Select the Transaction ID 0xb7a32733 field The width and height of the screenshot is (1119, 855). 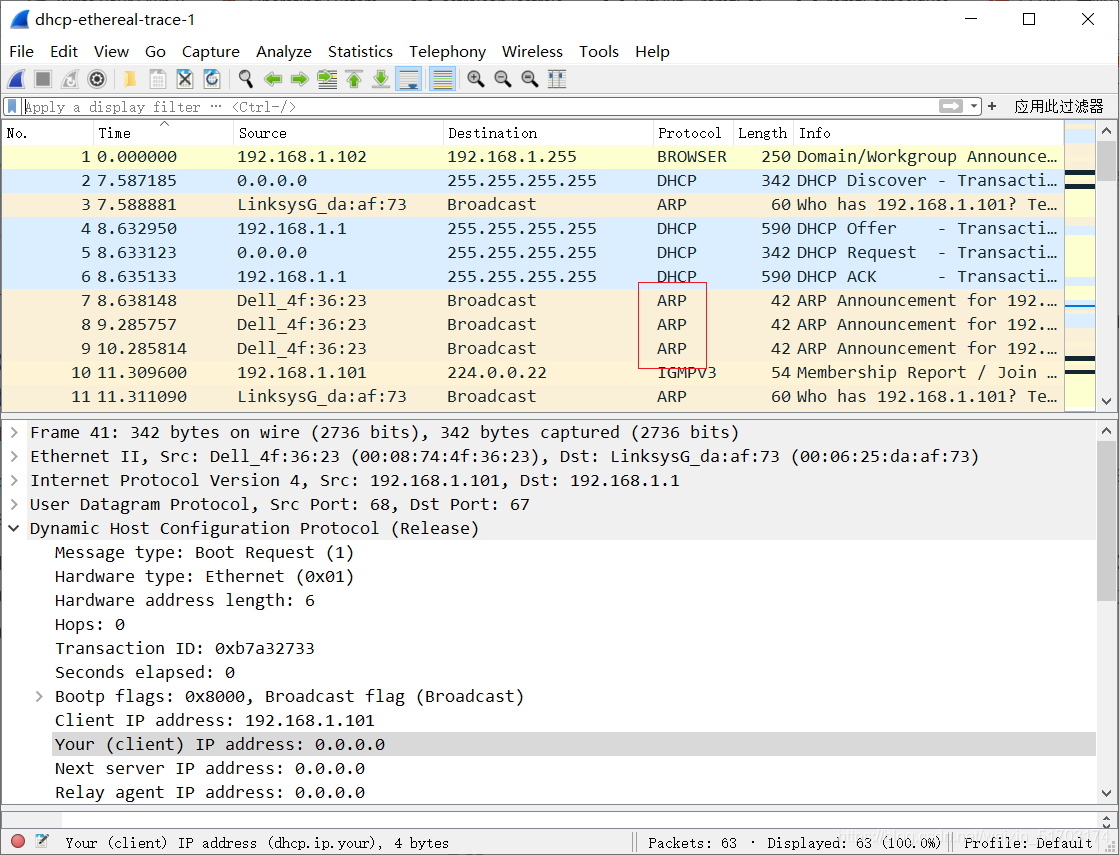click(x=185, y=649)
